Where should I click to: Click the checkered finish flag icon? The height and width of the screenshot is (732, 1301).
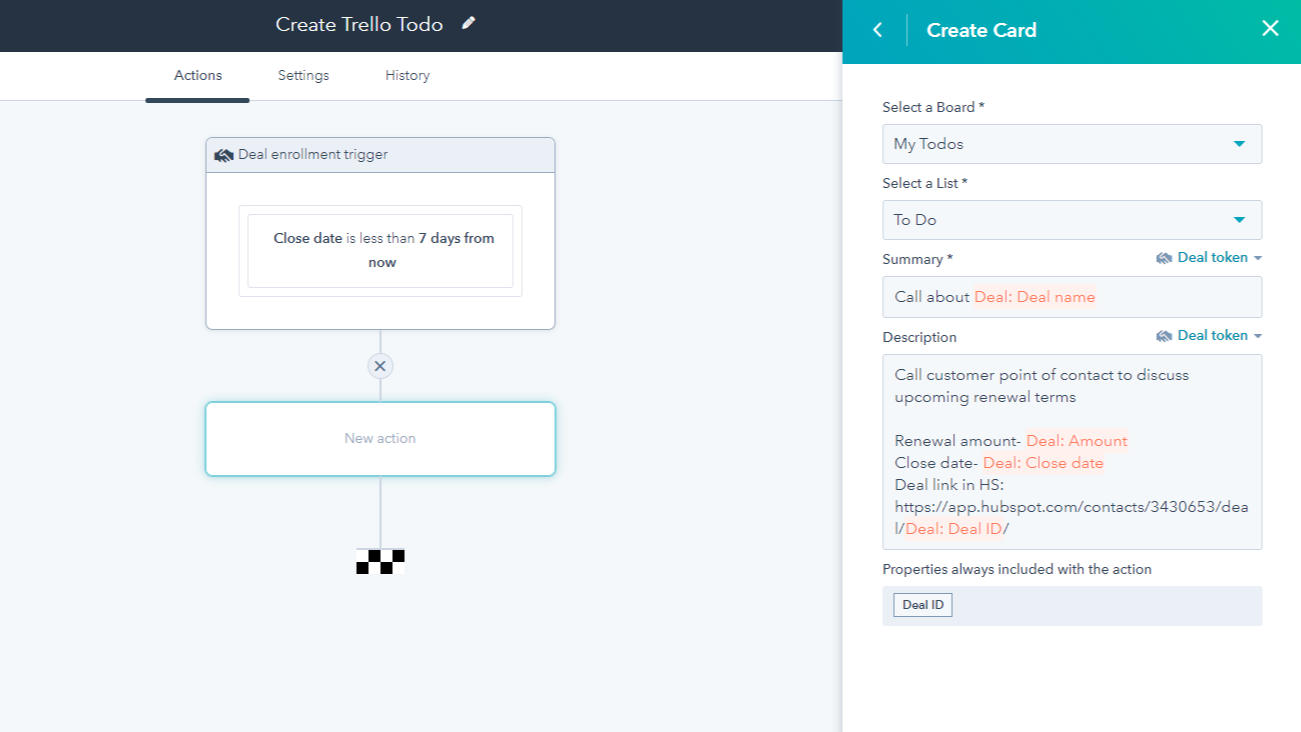click(x=380, y=562)
